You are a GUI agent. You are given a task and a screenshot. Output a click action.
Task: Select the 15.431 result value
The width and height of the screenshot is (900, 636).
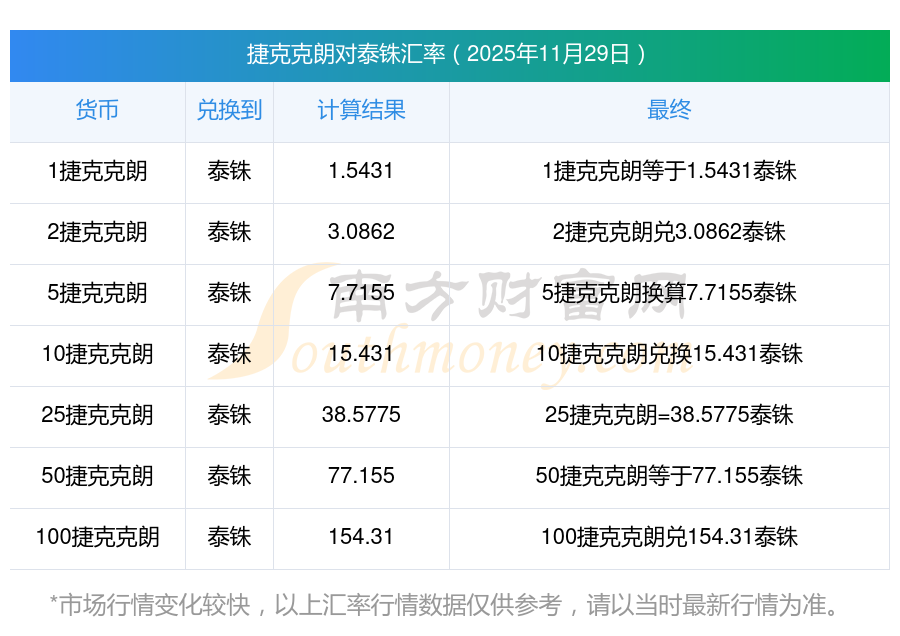(361, 354)
